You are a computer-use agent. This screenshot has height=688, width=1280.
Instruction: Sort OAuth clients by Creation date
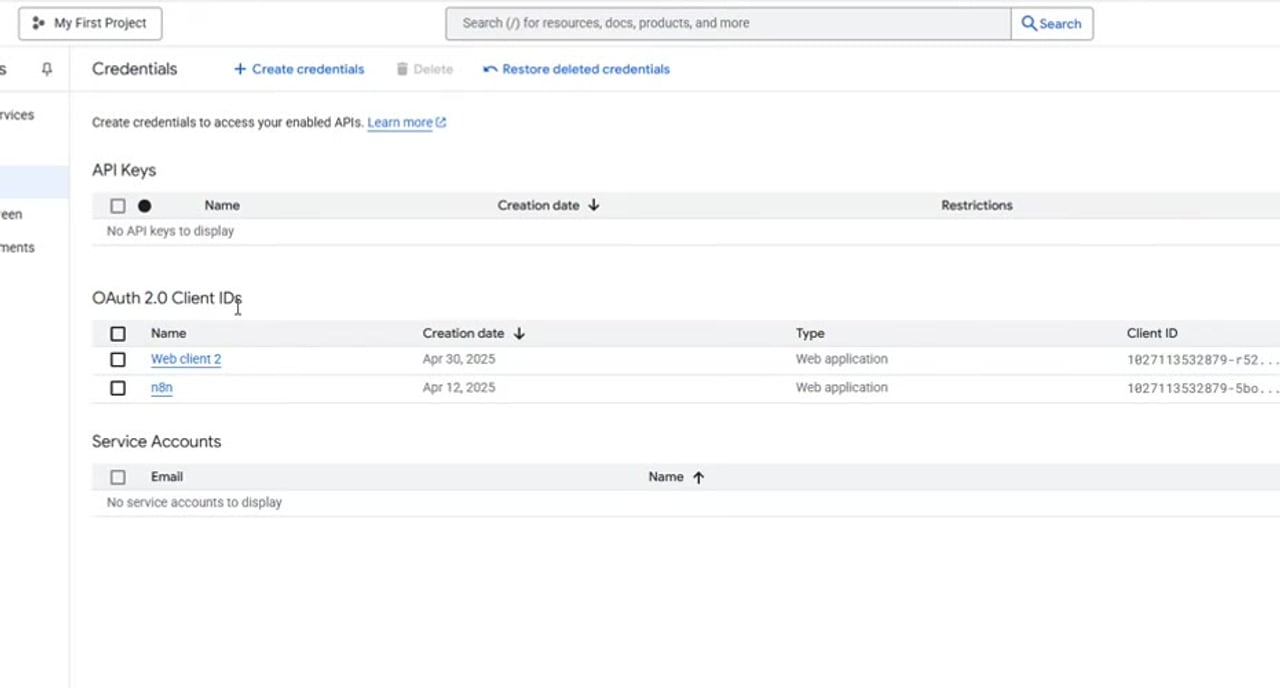(463, 333)
